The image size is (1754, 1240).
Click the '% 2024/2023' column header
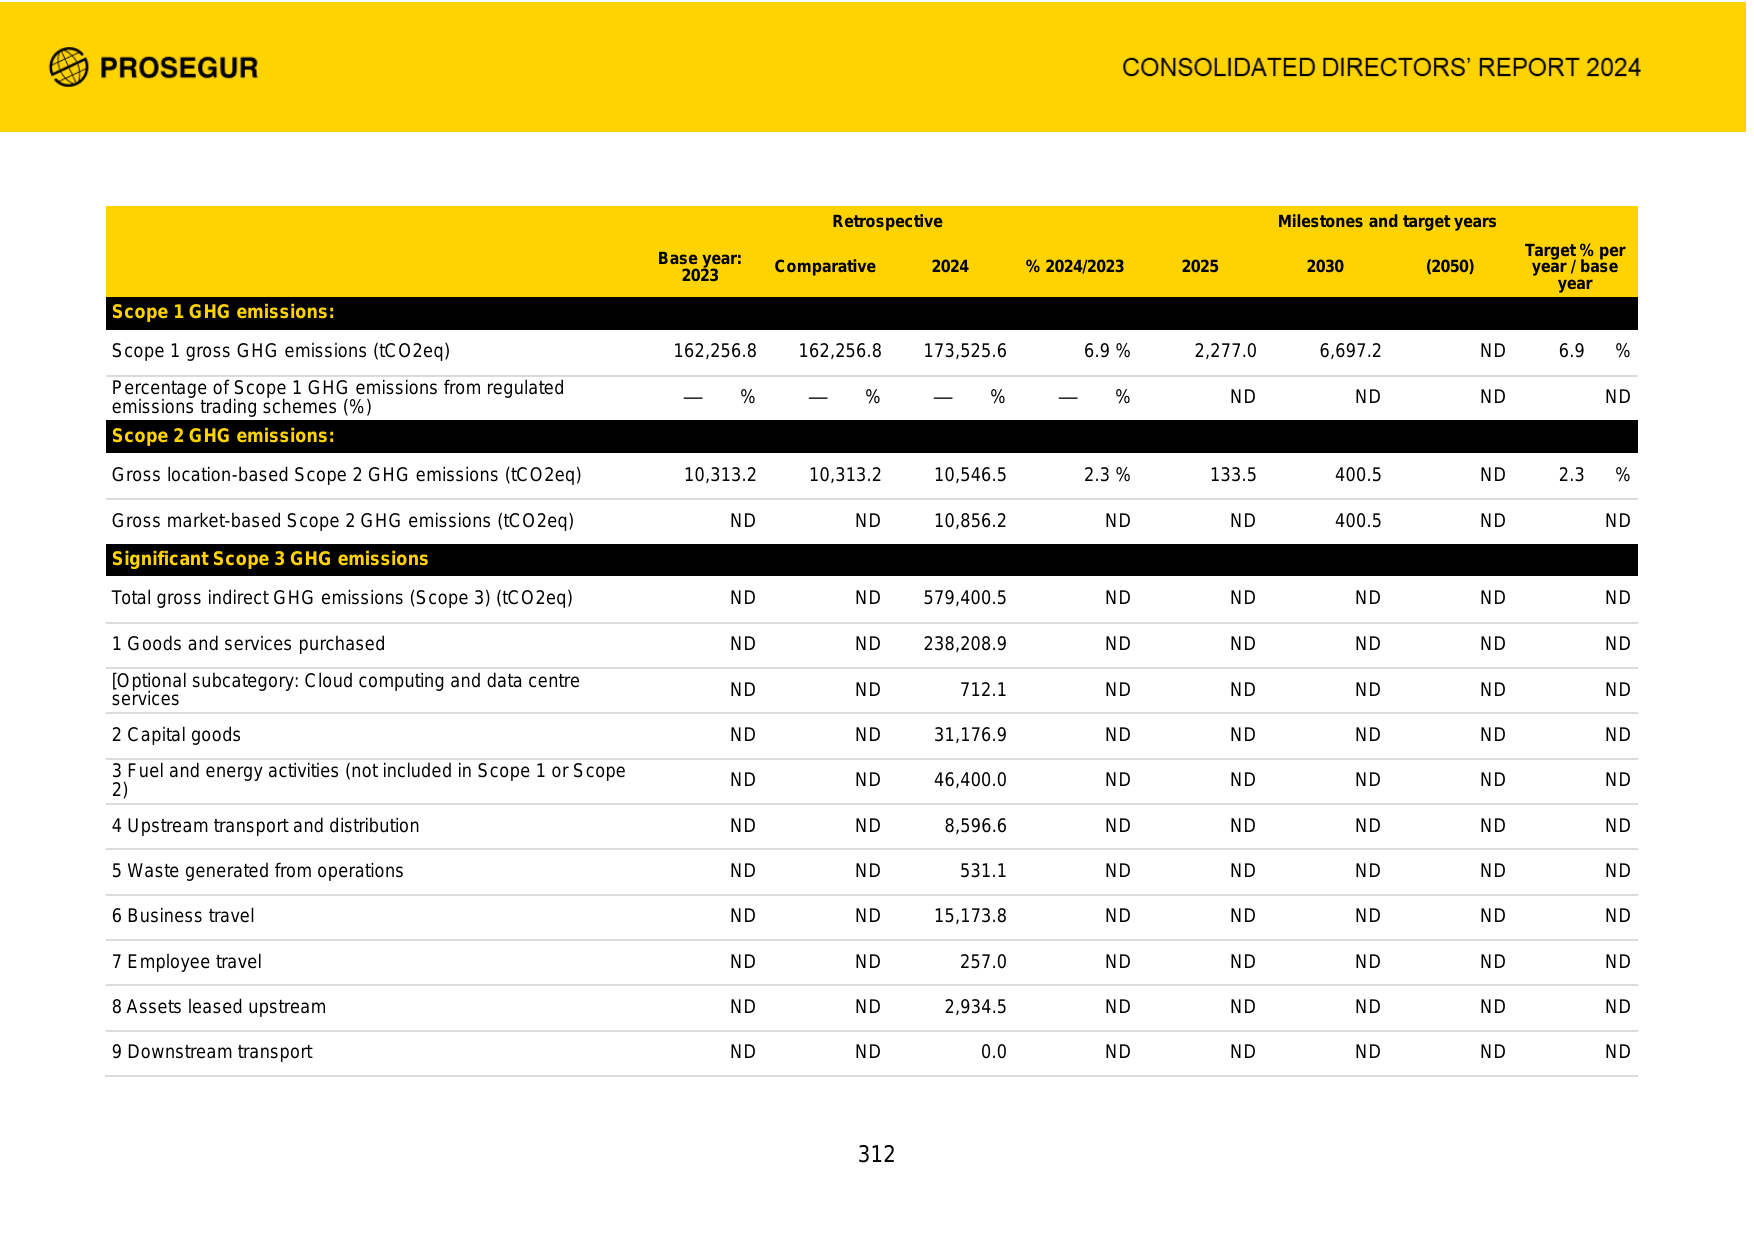(1075, 266)
